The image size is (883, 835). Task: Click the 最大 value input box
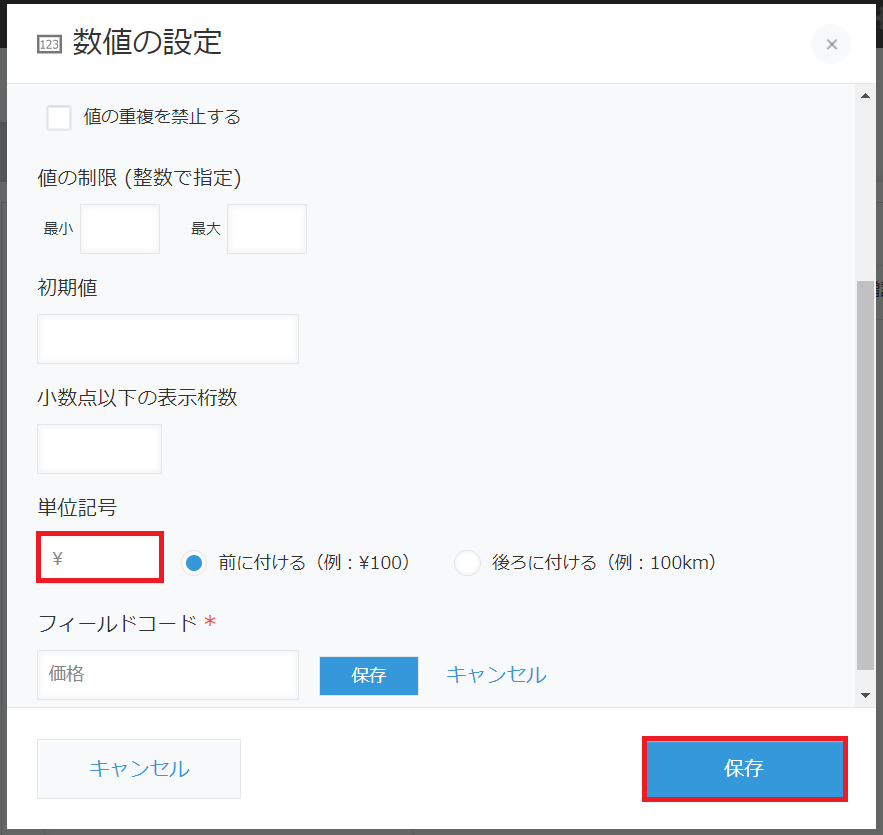(x=267, y=229)
